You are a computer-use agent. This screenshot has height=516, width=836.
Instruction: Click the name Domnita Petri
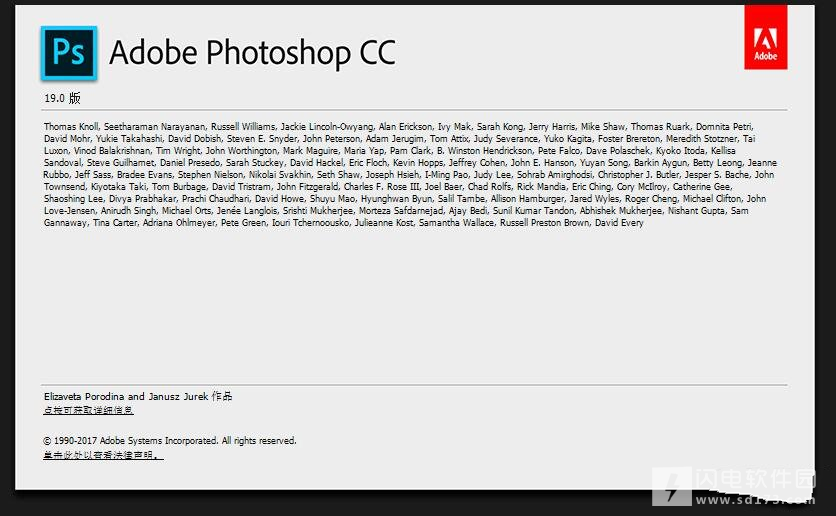point(724,127)
